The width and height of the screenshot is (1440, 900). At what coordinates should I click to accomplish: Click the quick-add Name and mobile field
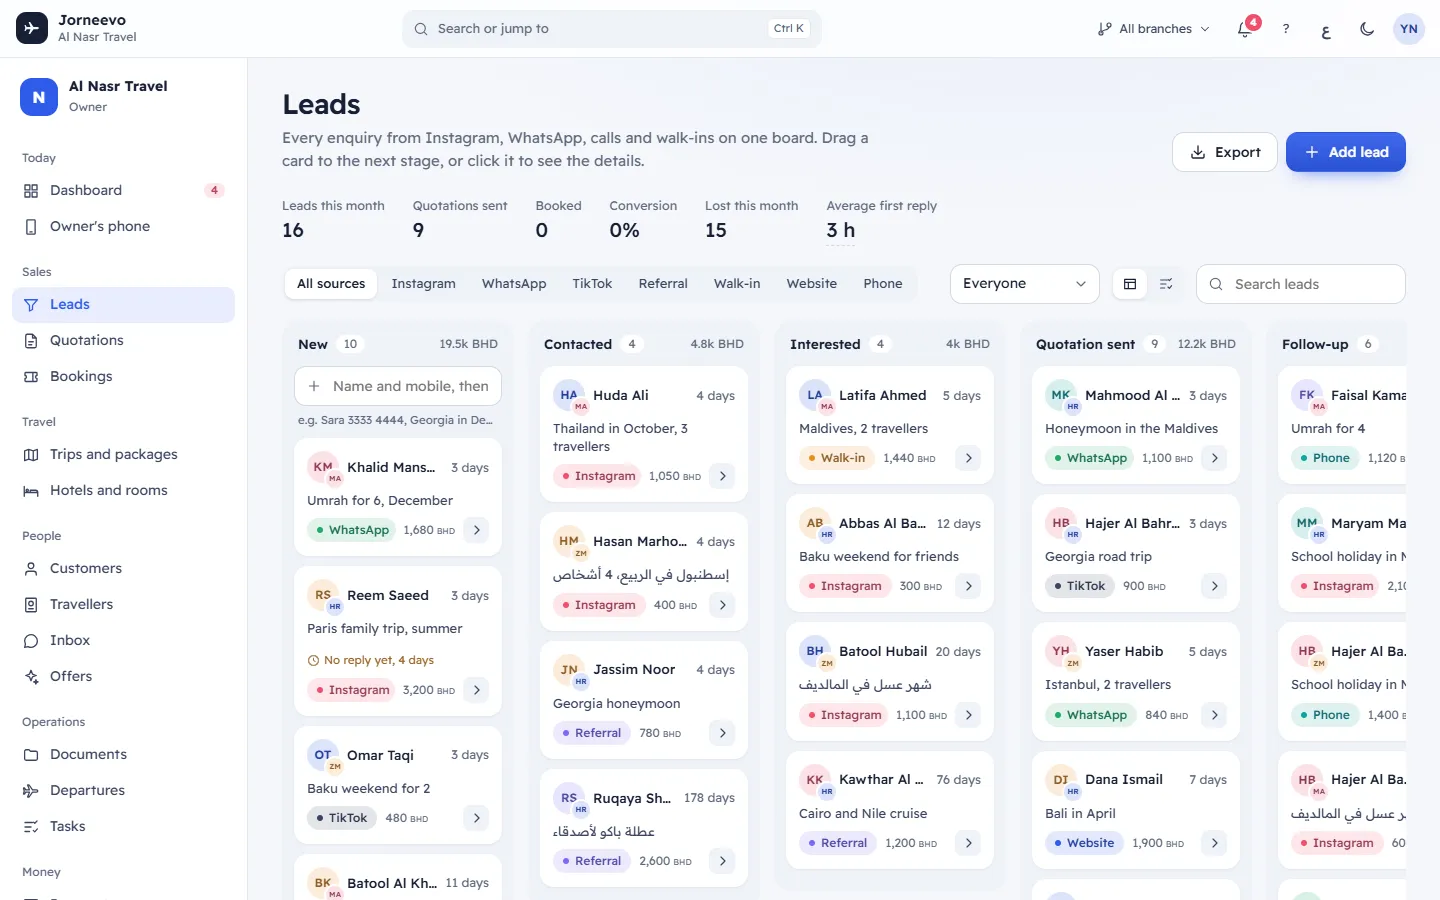click(398, 386)
